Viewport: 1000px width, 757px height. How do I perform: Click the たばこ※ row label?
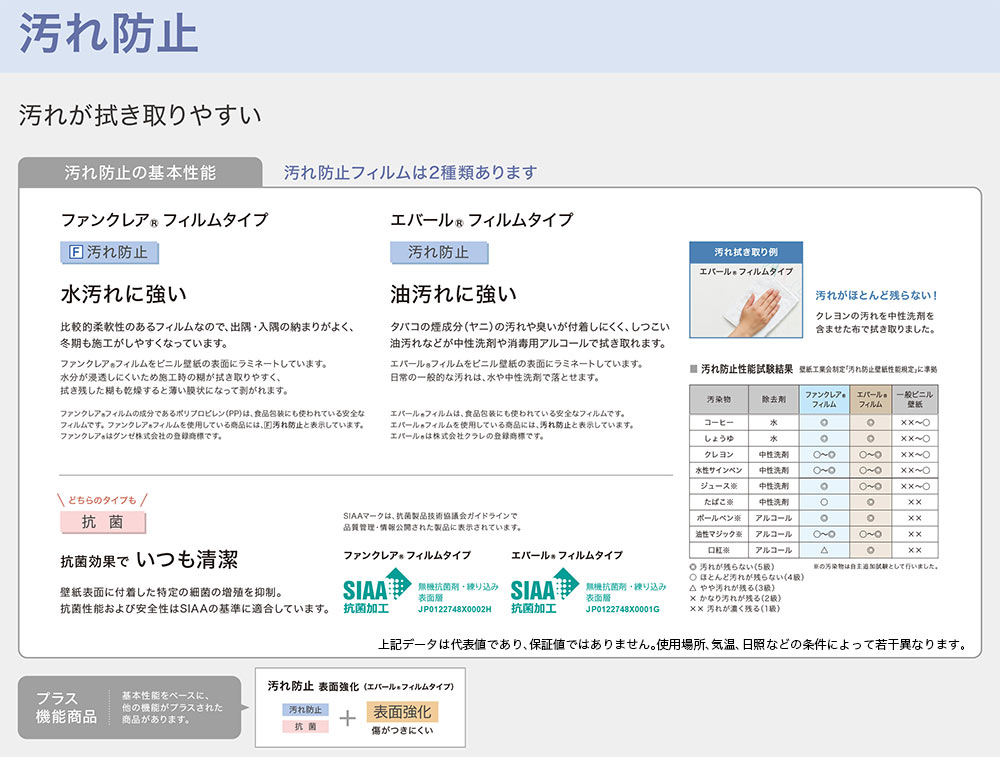(719, 502)
